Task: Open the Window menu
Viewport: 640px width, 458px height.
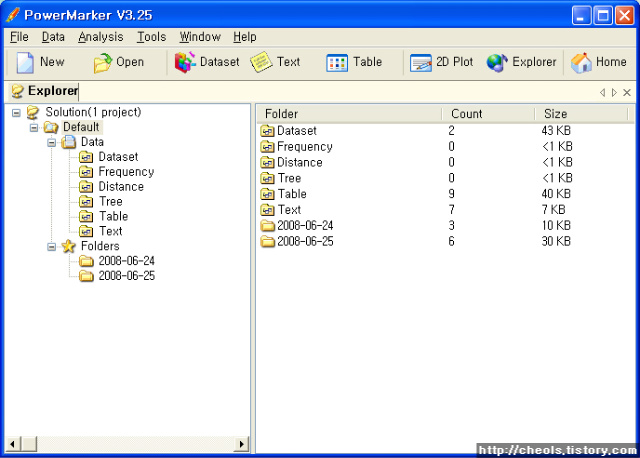Action: 200,37
